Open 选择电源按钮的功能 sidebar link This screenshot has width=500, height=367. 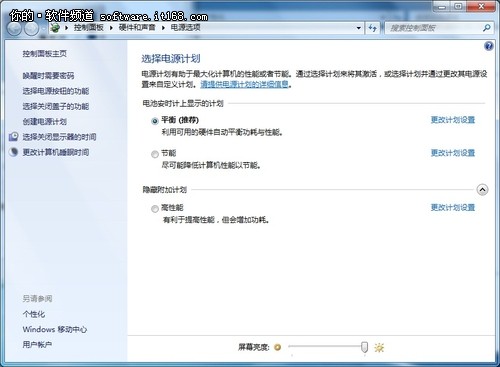(x=56, y=91)
